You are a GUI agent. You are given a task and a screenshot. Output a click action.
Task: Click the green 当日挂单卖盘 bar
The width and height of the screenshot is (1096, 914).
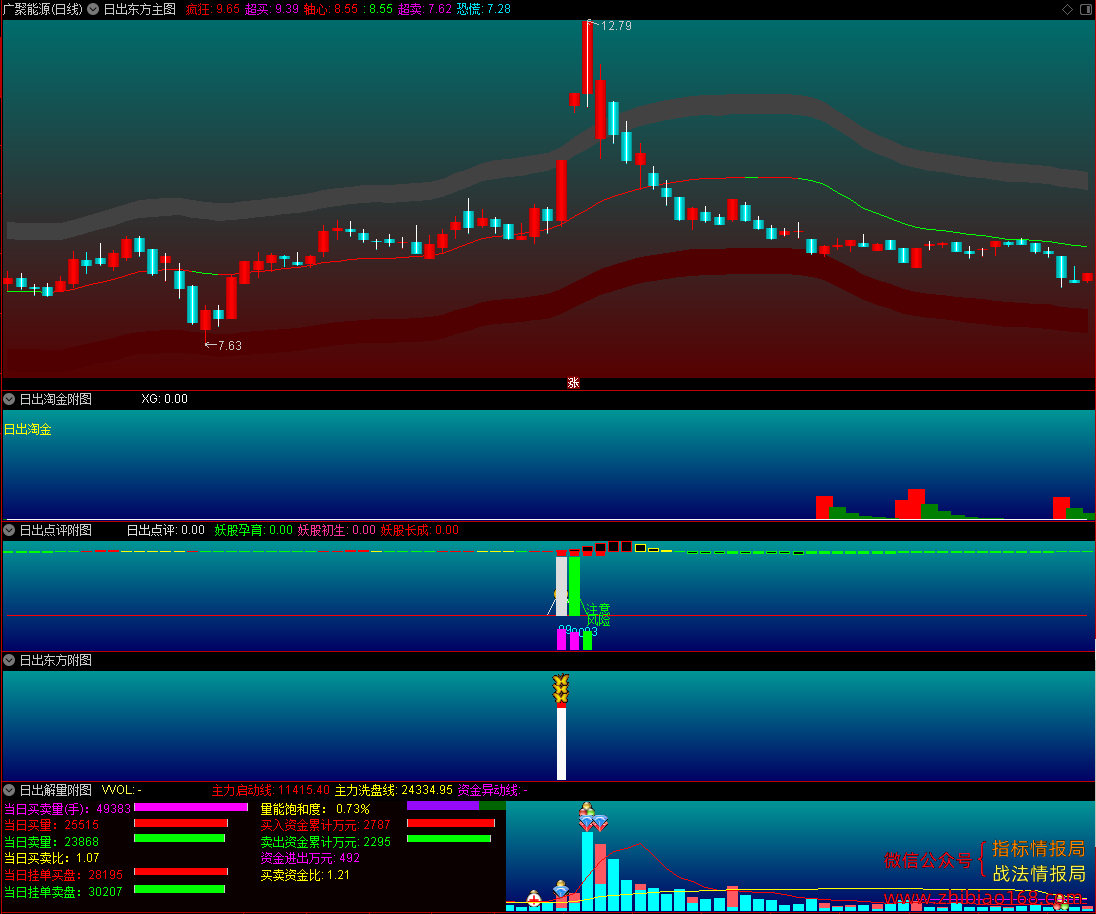(x=179, y=889)
